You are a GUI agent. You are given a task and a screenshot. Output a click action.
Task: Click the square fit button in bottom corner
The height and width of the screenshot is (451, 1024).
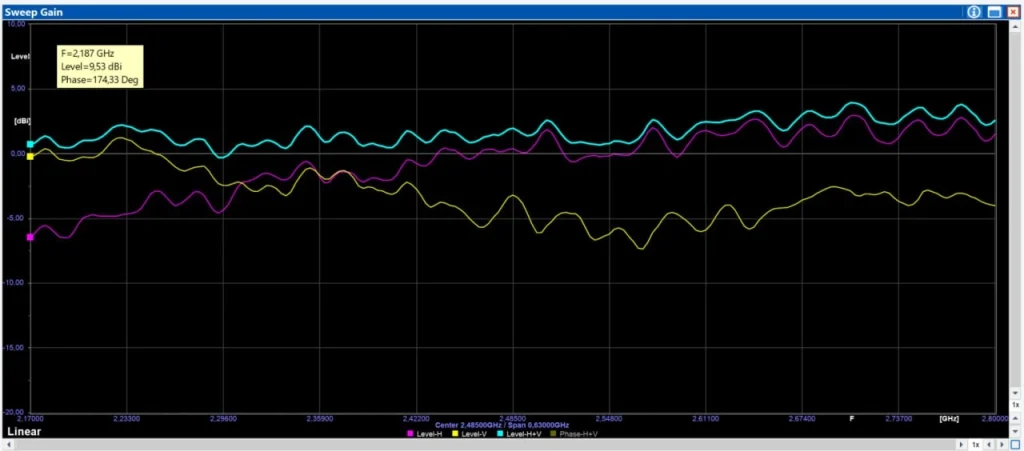coord(1015,444)
